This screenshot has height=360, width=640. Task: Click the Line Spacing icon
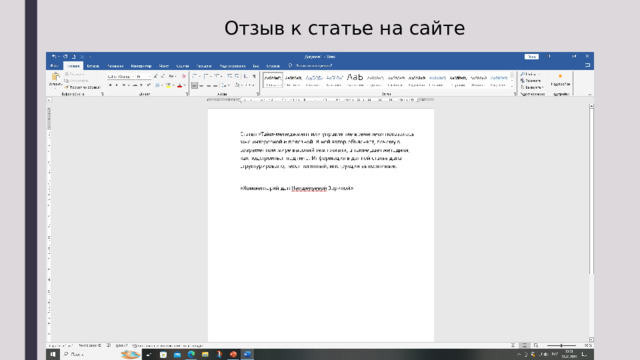tap(224, 86)
